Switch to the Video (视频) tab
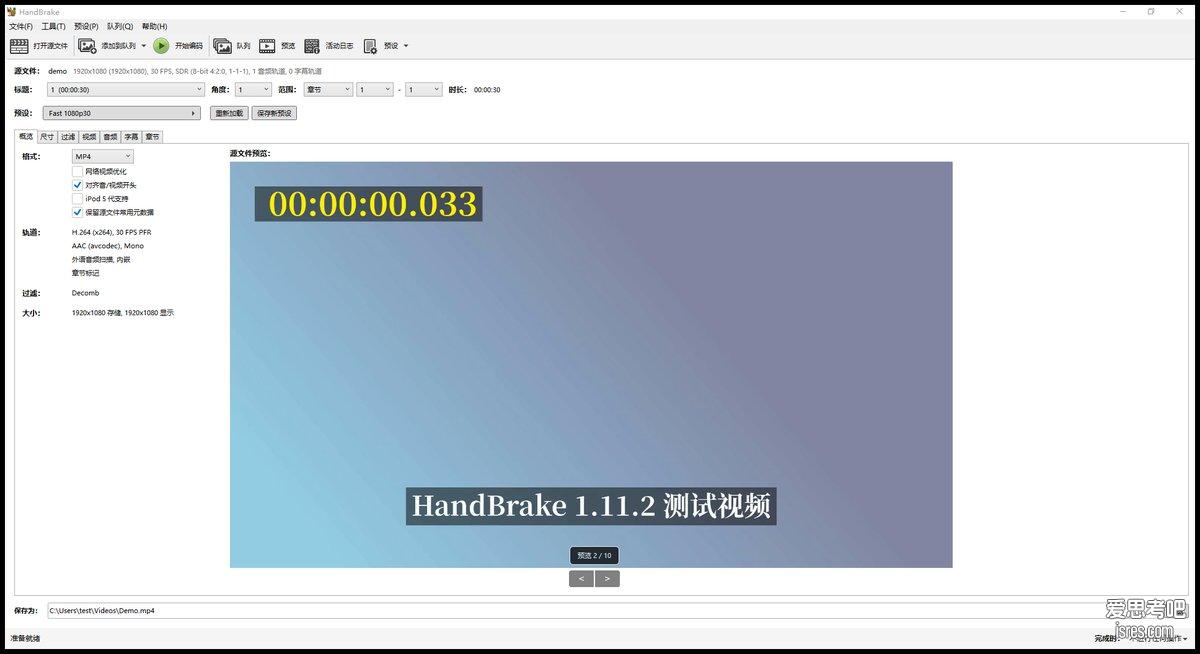The height and width of the screenshot is (654, 1200). coord(89,136)
